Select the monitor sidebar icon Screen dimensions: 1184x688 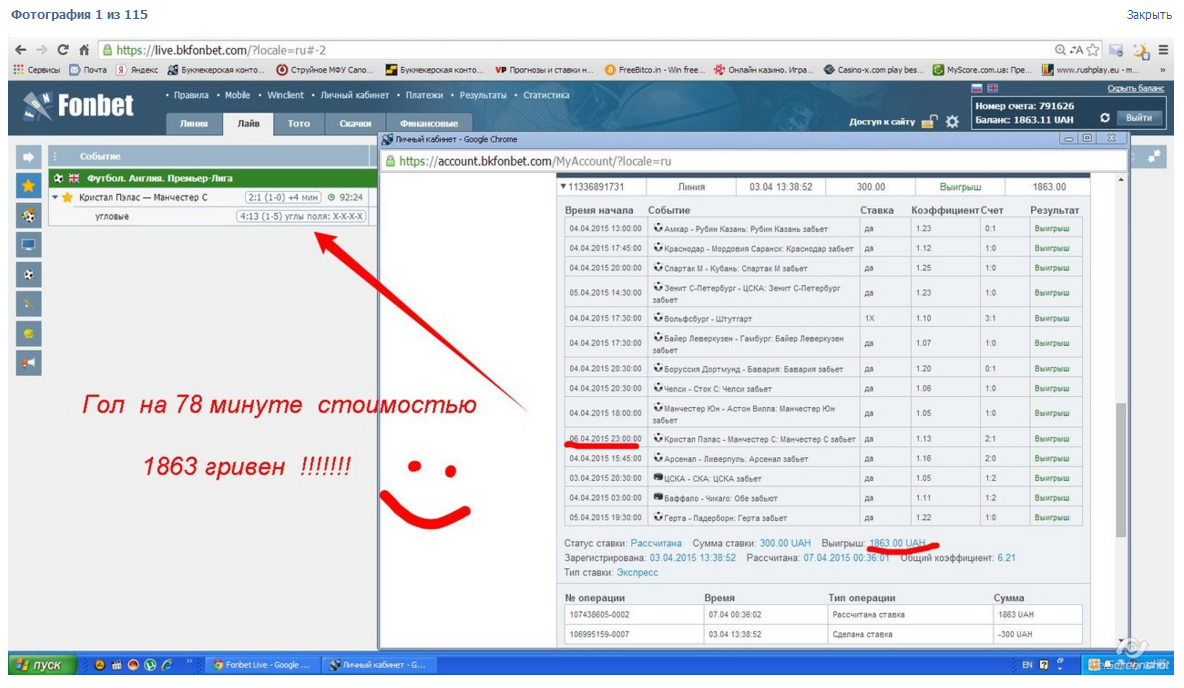tap(29, 245)
